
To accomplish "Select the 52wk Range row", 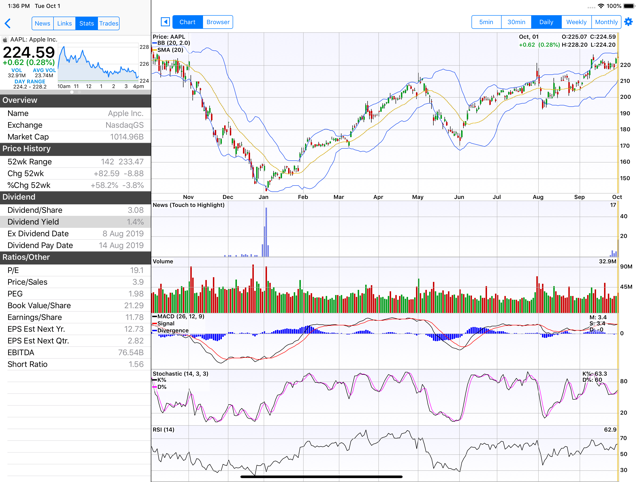I will coord(75,162).
